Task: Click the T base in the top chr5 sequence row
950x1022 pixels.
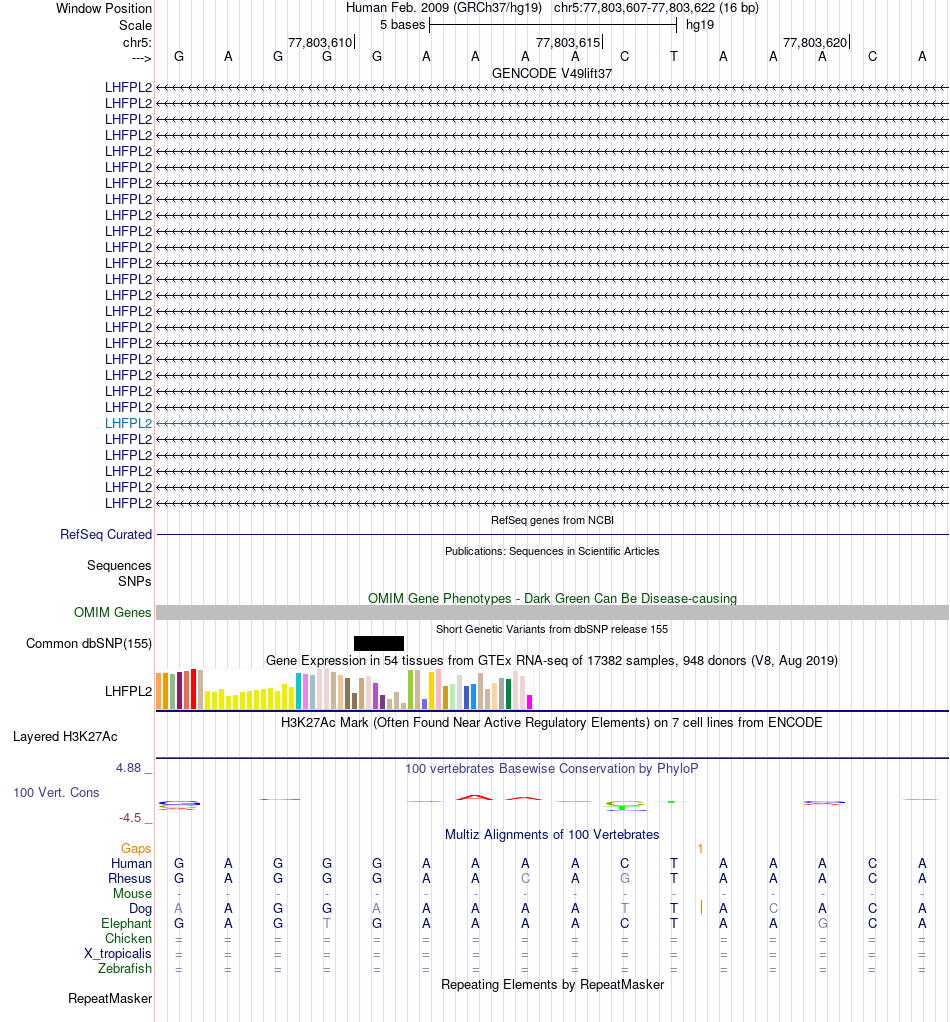Action: (x=674, y=57)
